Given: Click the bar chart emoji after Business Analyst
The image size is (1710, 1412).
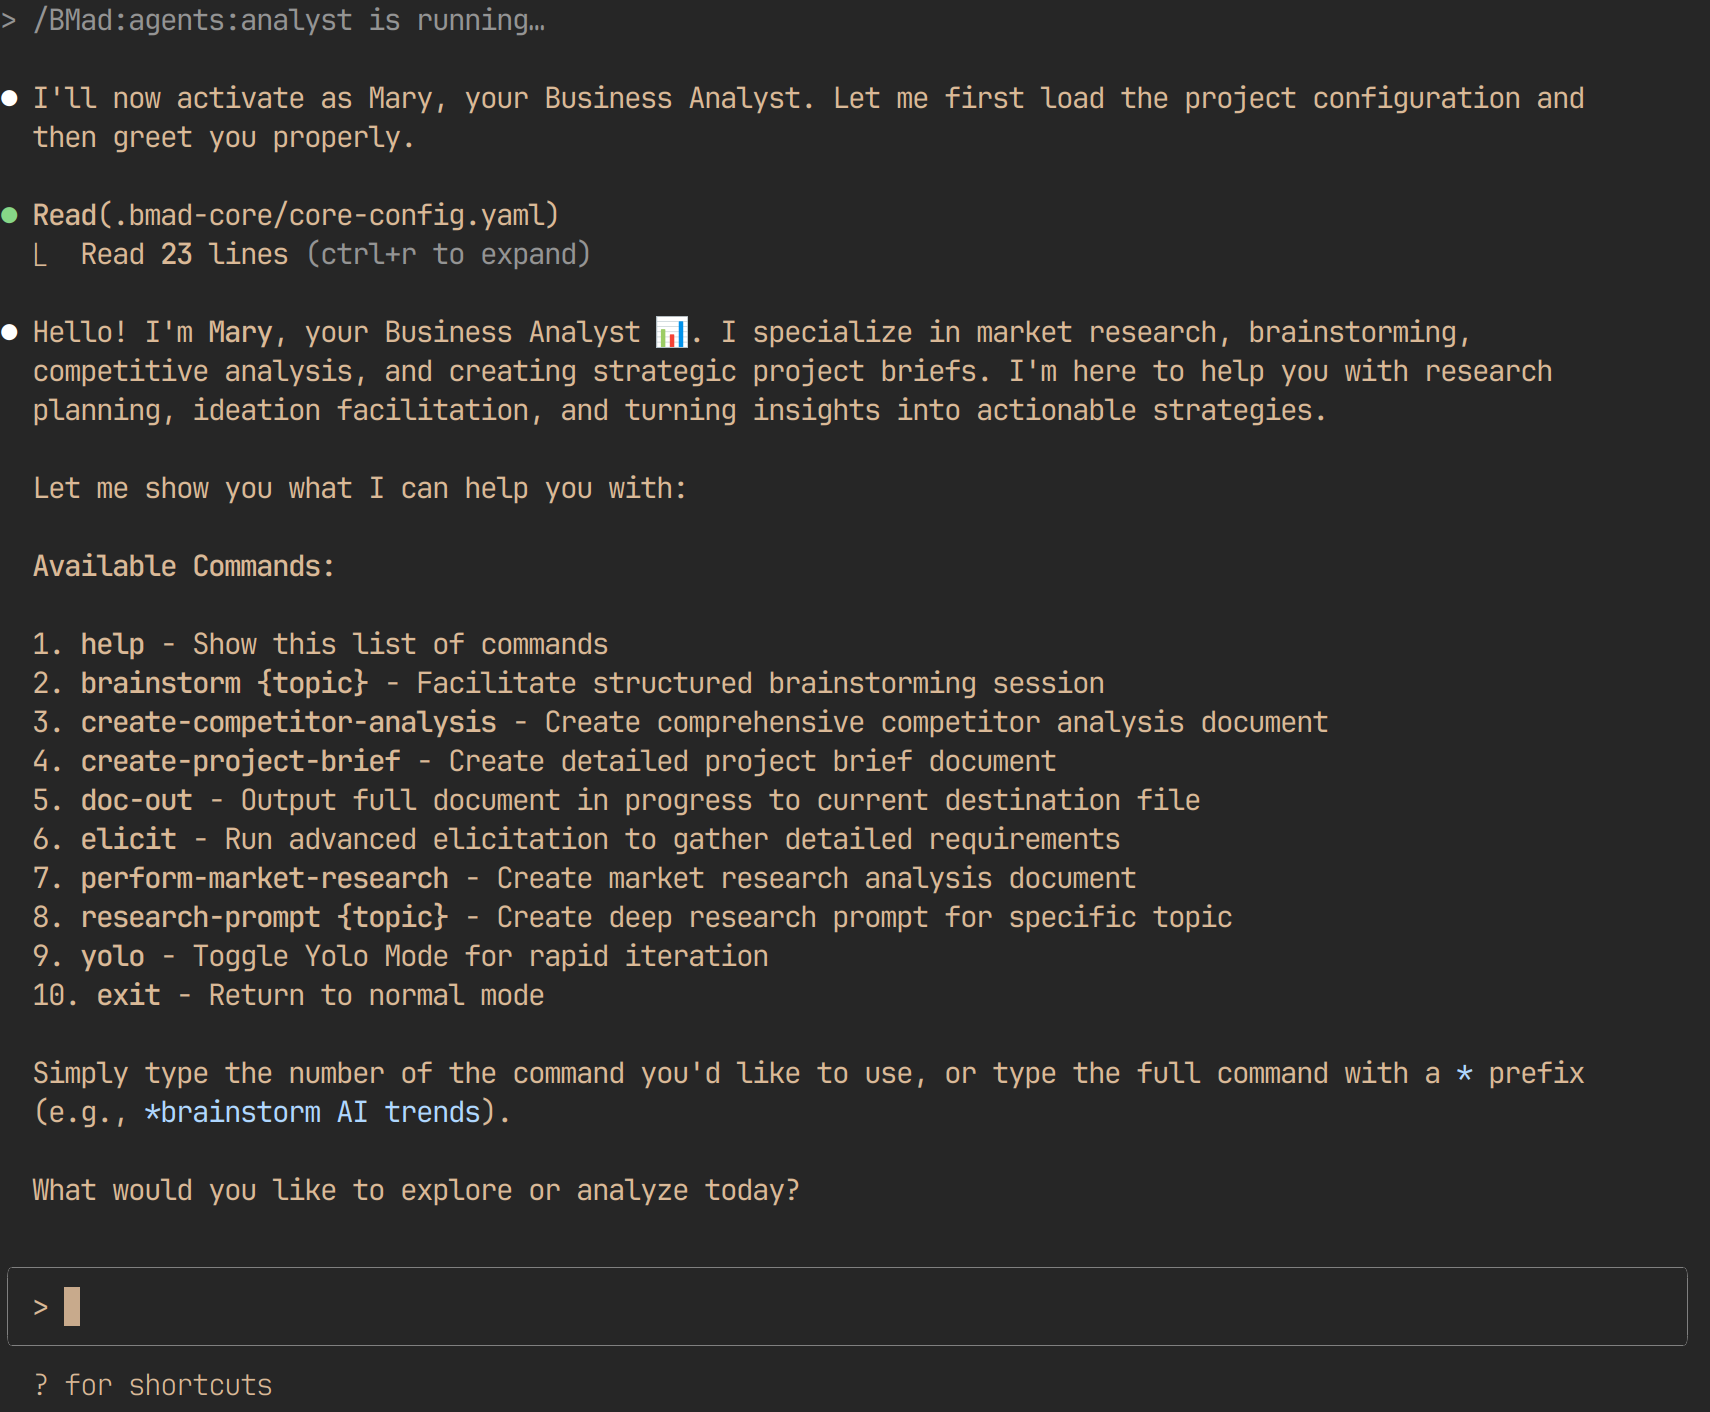Looking at the screenshot, I should 671,331.
